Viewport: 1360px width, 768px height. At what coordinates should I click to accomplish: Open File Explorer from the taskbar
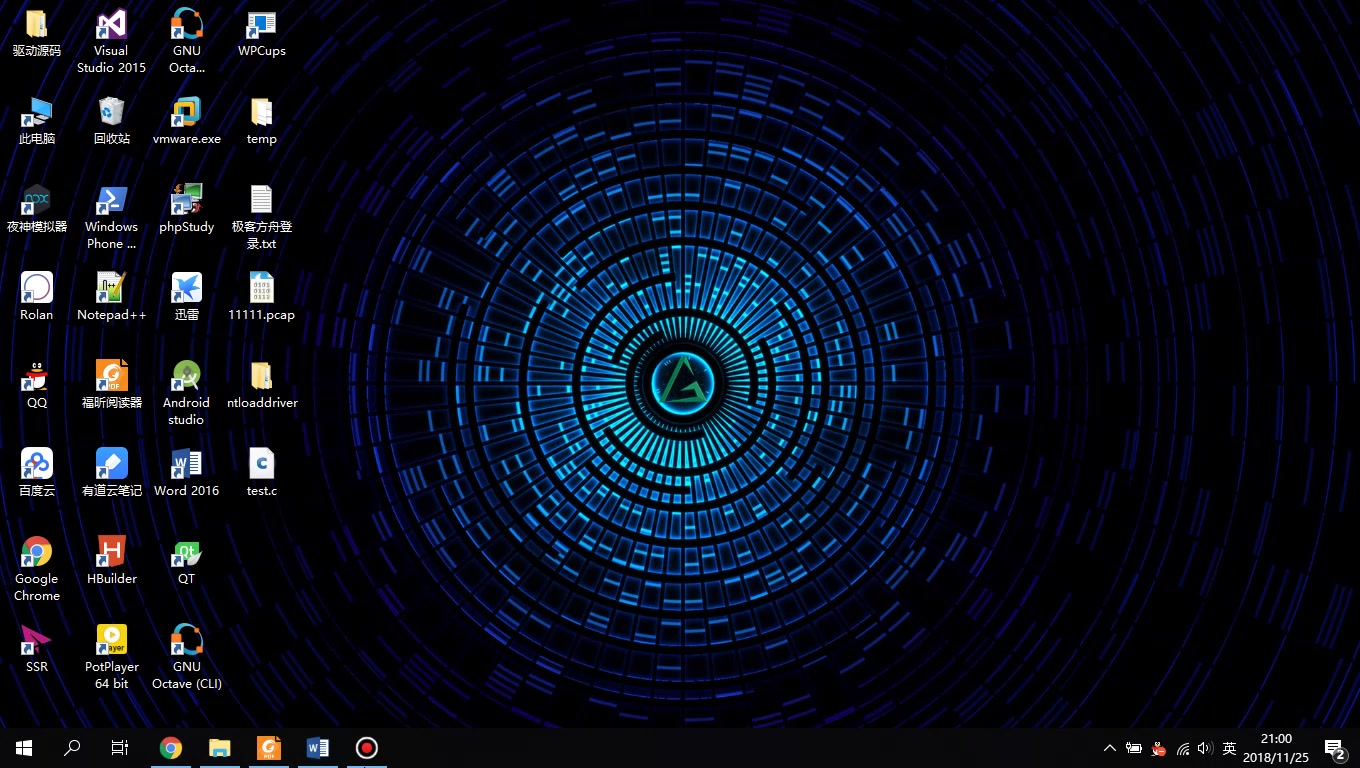pos(219,748)
